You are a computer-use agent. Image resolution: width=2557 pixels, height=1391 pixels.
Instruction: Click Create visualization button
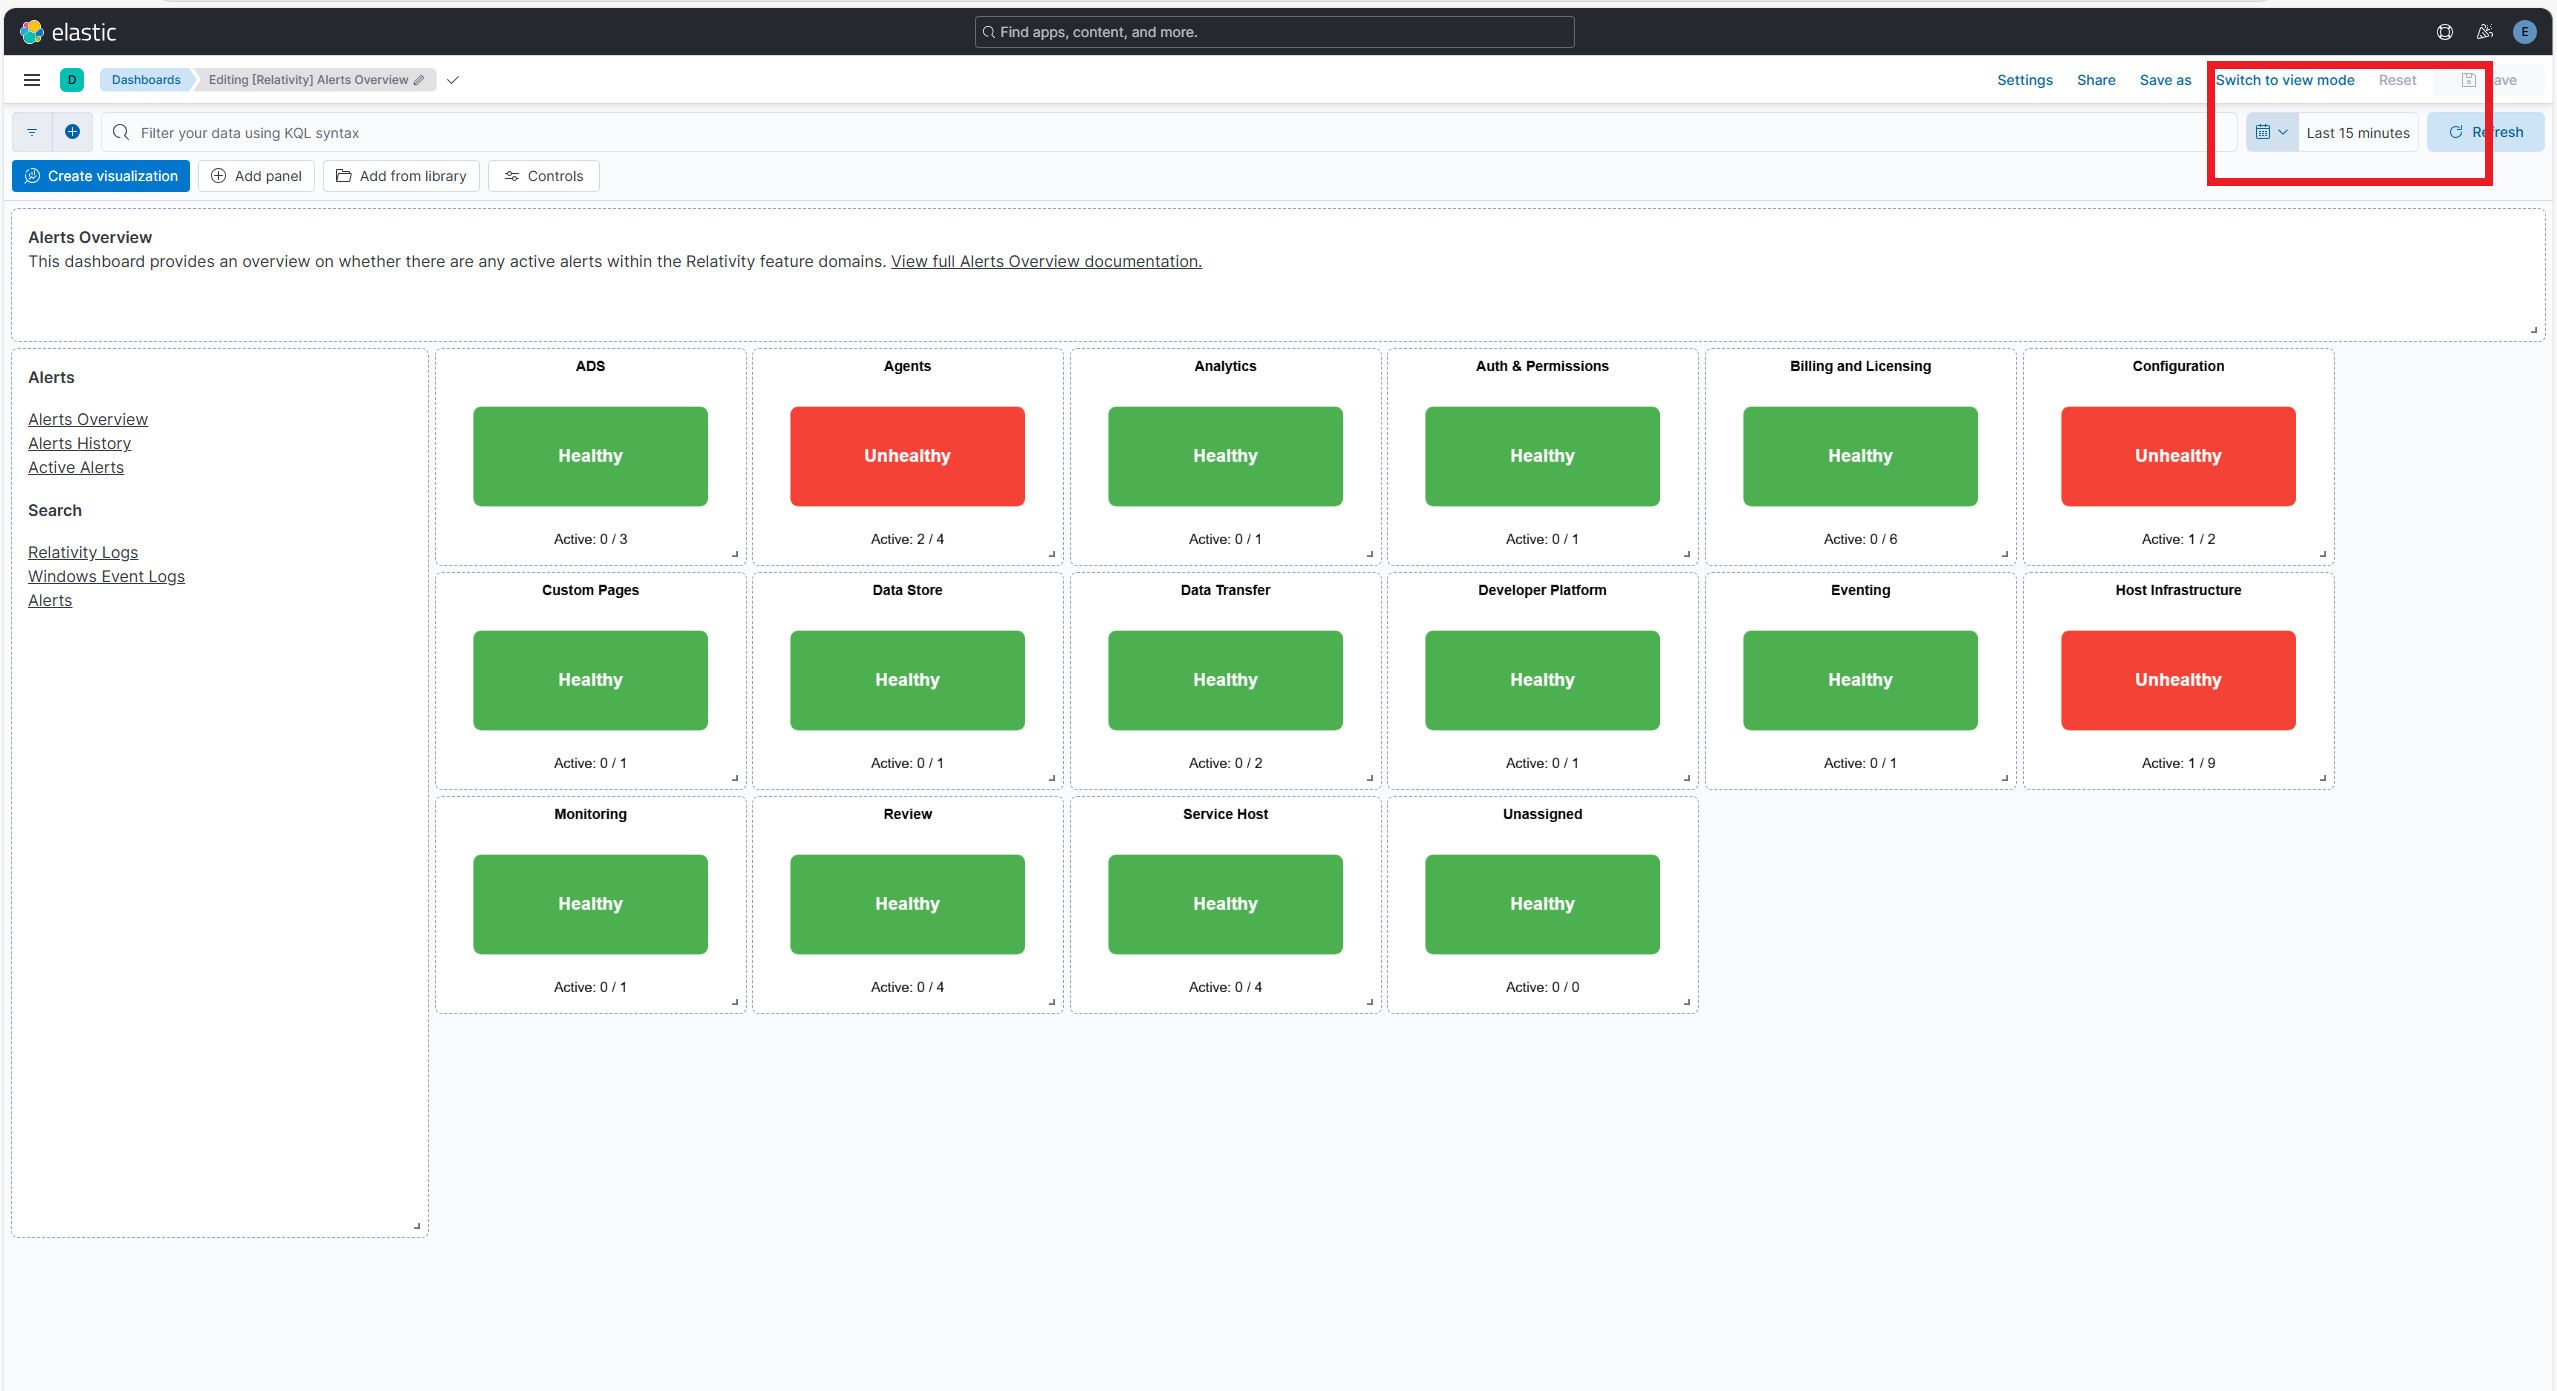click(x=101, y=176)
